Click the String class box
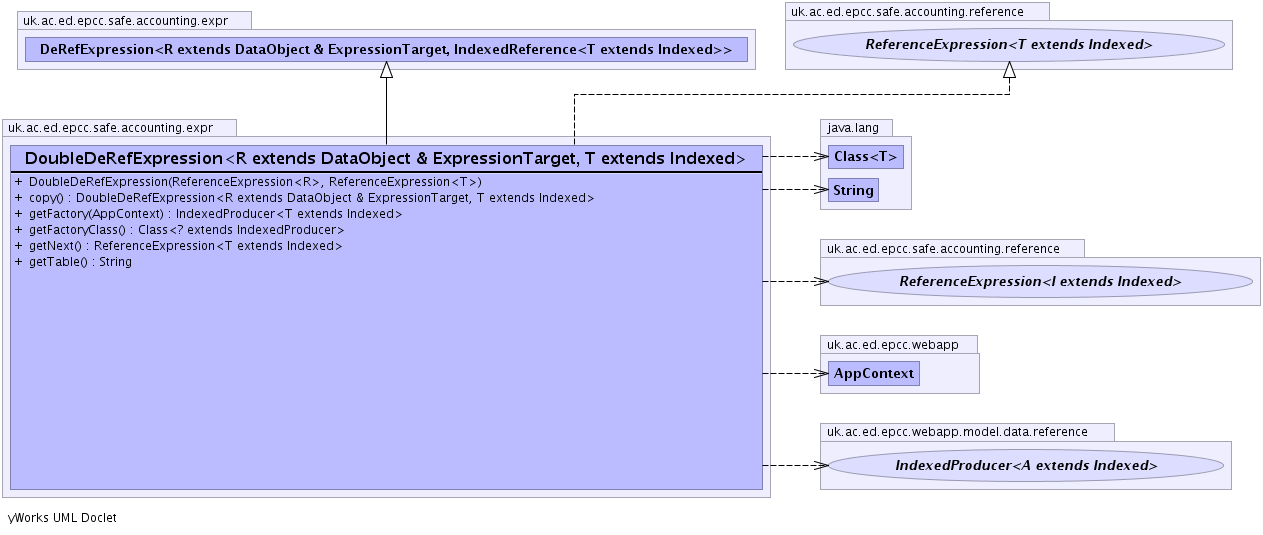This screenshot has width=1263, height=535. [853, 190]
